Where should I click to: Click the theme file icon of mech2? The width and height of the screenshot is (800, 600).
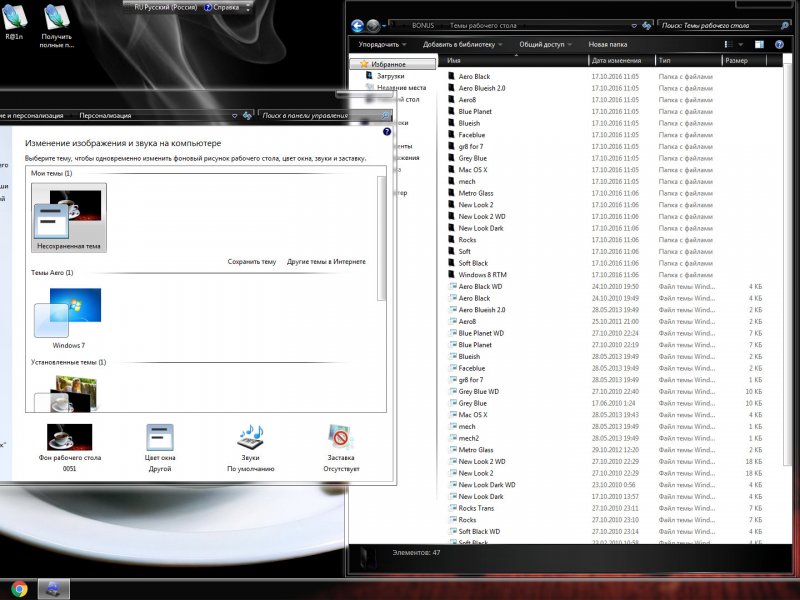(x=452, y=438)
